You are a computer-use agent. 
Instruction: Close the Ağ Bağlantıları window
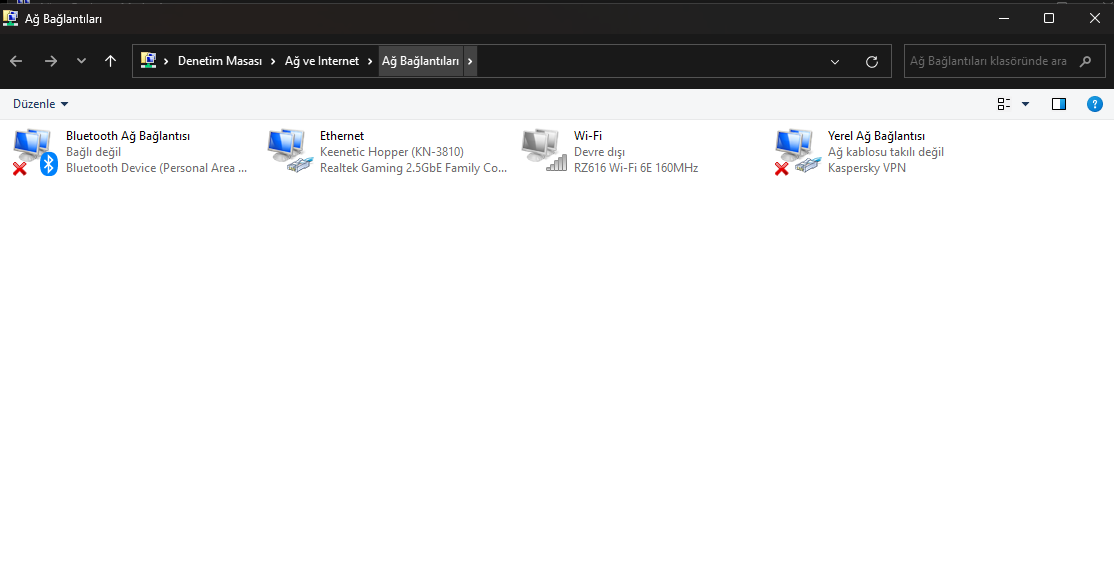click(1094, 18)
